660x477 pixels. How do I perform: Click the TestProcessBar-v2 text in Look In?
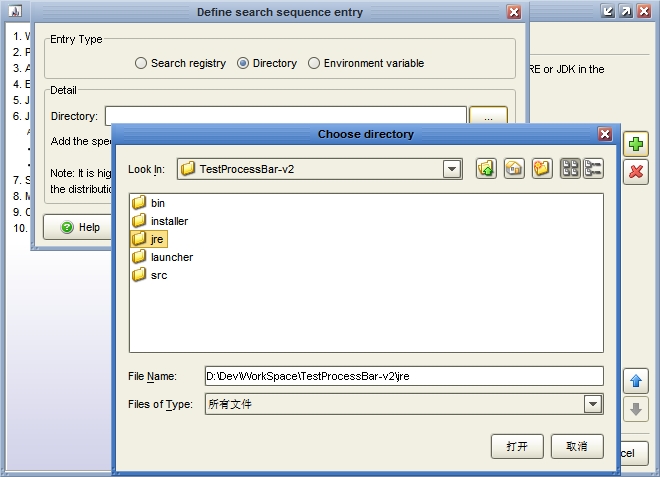pos(247,169)
